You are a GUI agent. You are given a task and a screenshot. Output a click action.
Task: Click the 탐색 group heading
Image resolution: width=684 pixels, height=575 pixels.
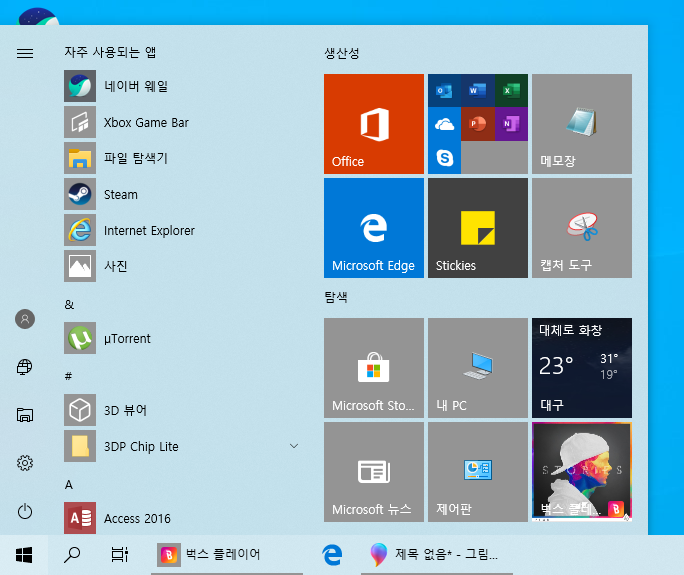click(336, 297)
